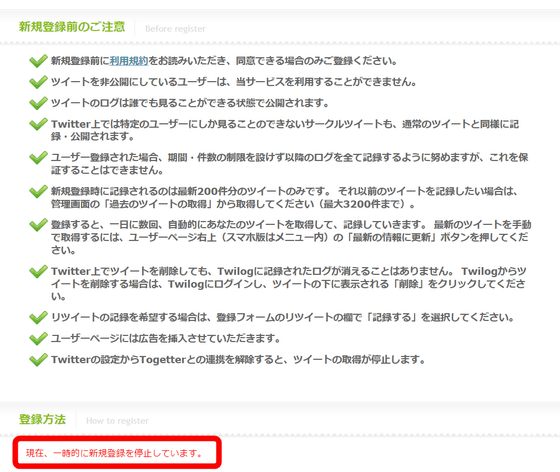Click checkmark beside ユーザーページには広告 line
The width and height of the screenshot is (560, 472).
[38, 338]
